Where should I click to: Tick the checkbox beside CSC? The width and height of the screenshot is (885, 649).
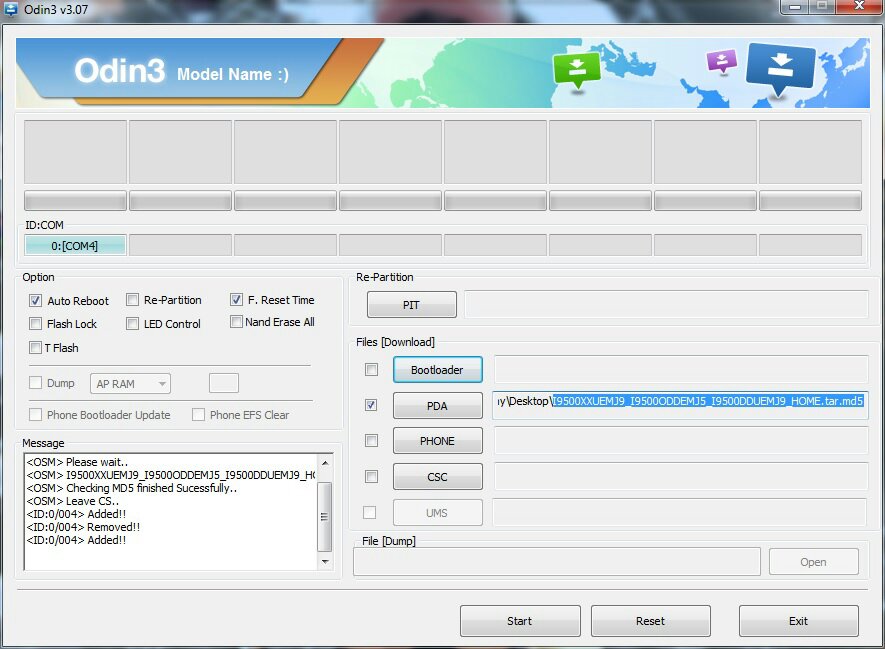(x=371, y=477)
